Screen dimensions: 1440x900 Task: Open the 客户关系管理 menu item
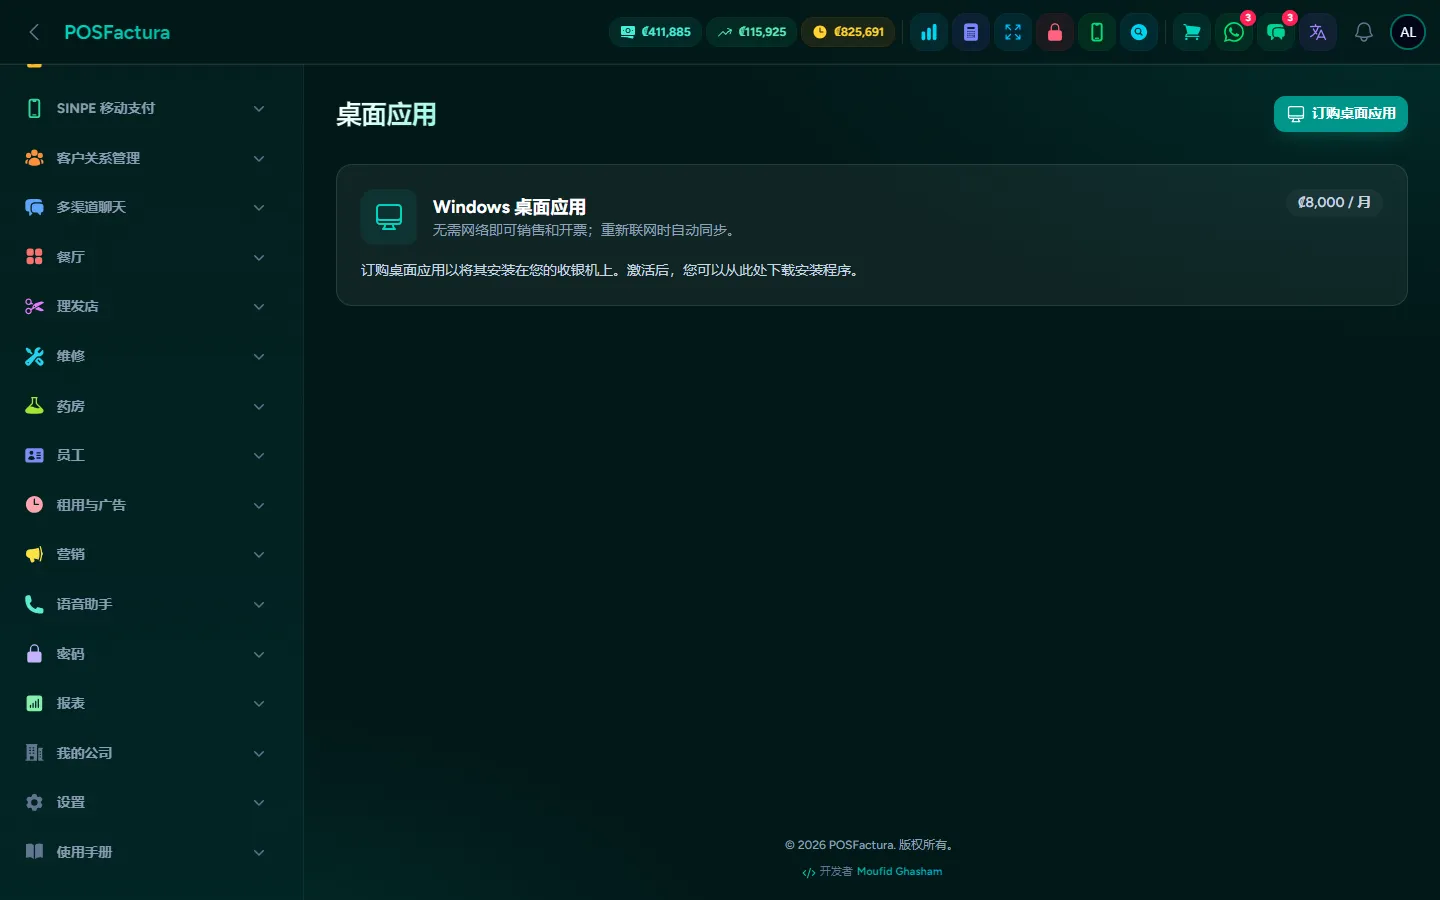(145, 158)
